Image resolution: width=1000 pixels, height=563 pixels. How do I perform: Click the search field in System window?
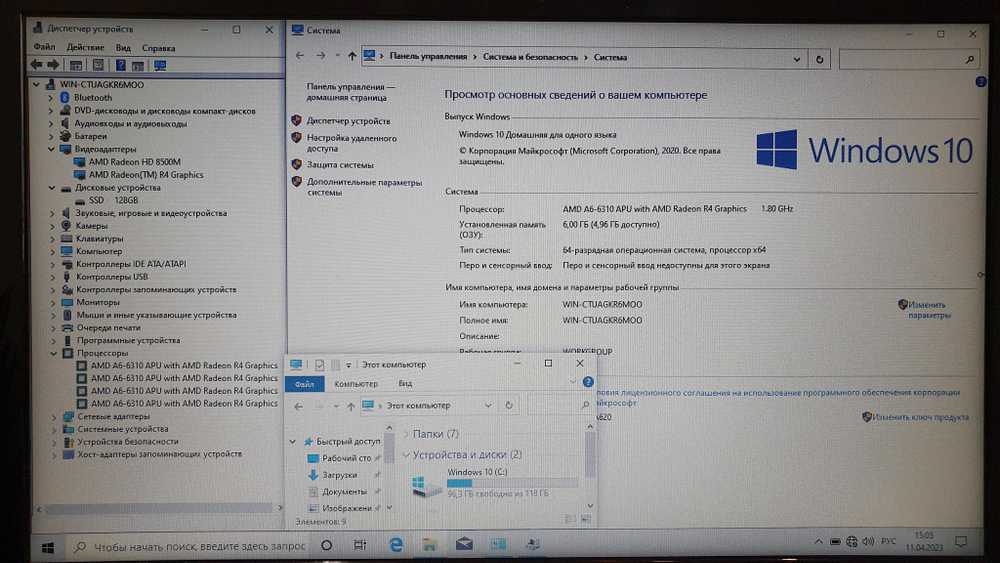pos(908,59)
